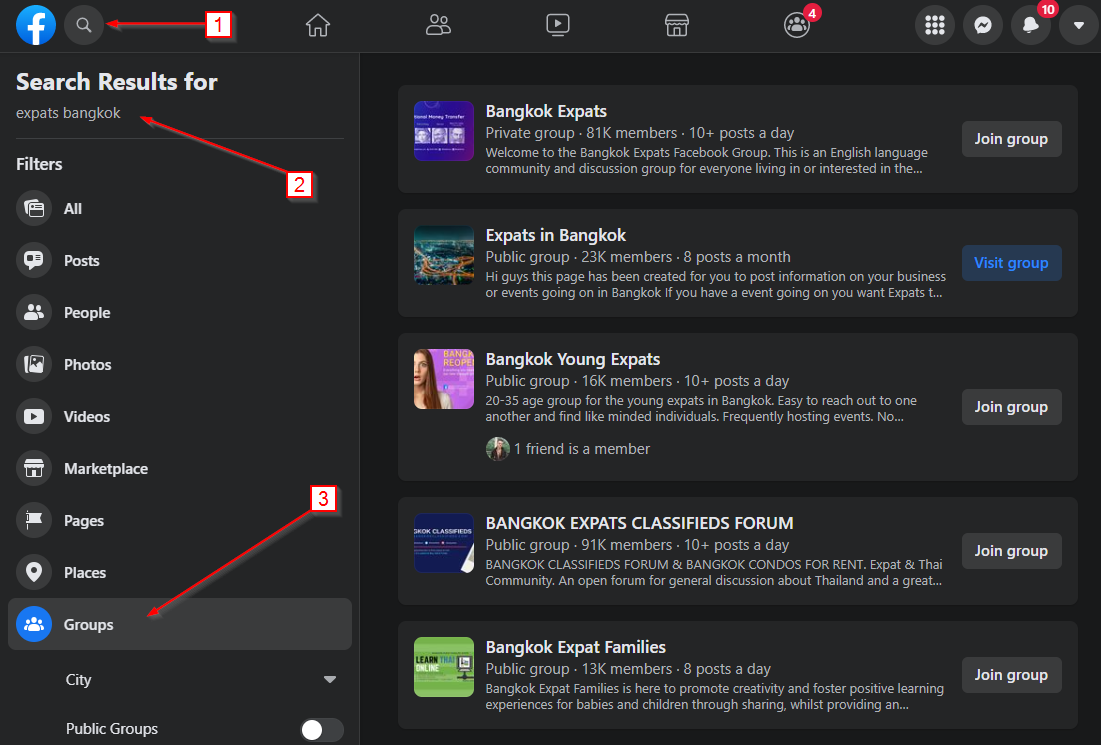Select the All filter
The height and width of the screenshot is (745, 1101).
coord(180,209)
